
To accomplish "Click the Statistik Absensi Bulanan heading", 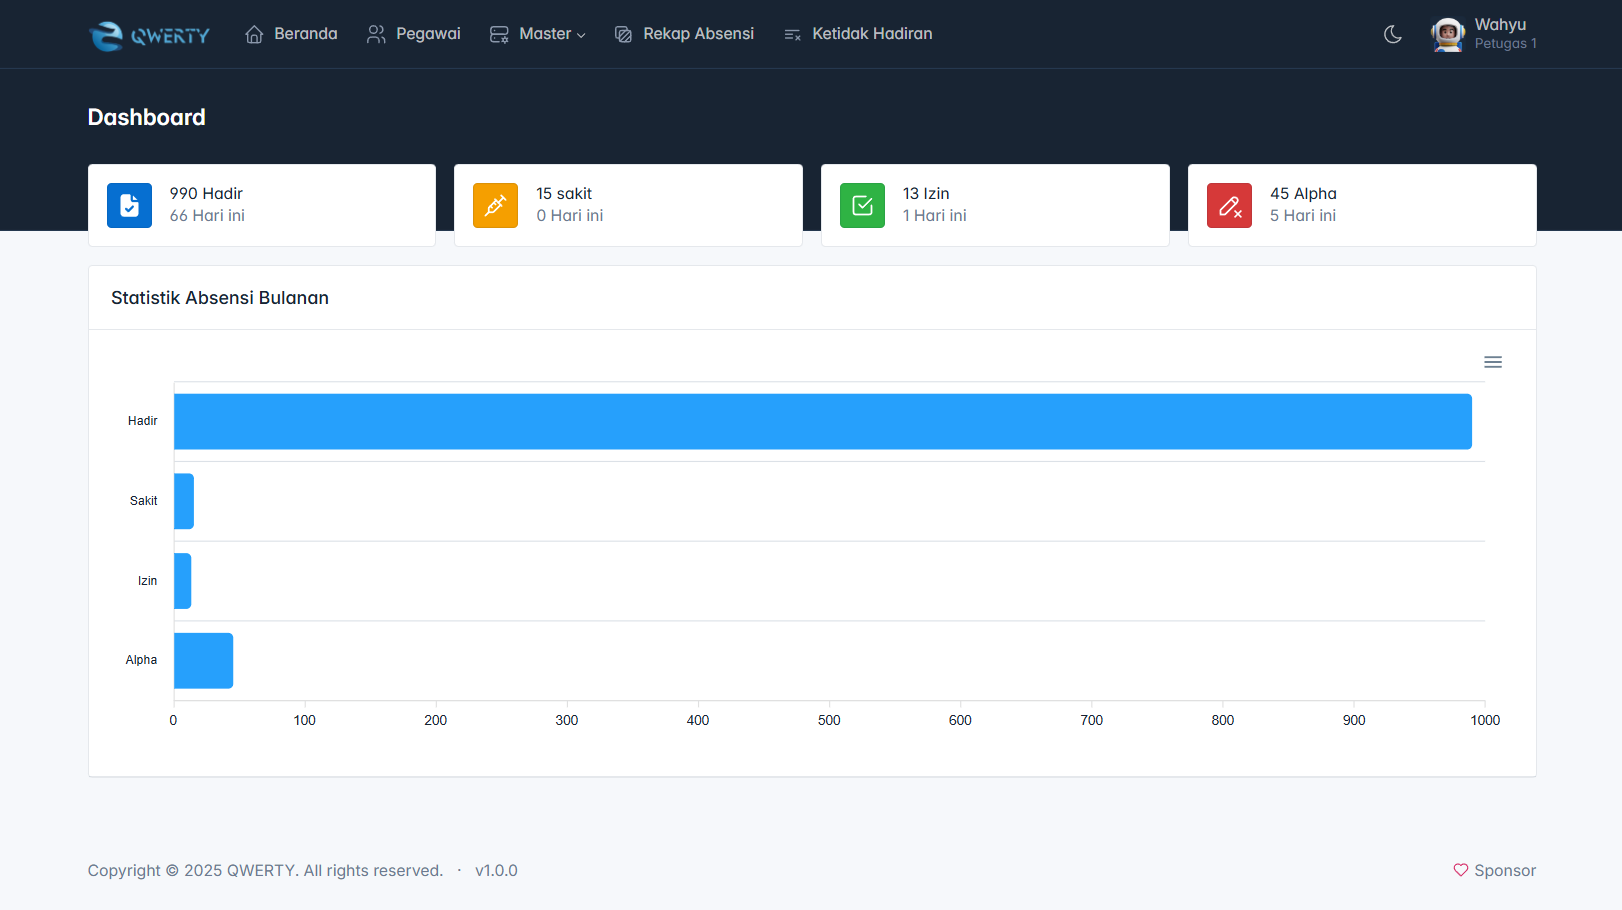I will pos(220,298).
